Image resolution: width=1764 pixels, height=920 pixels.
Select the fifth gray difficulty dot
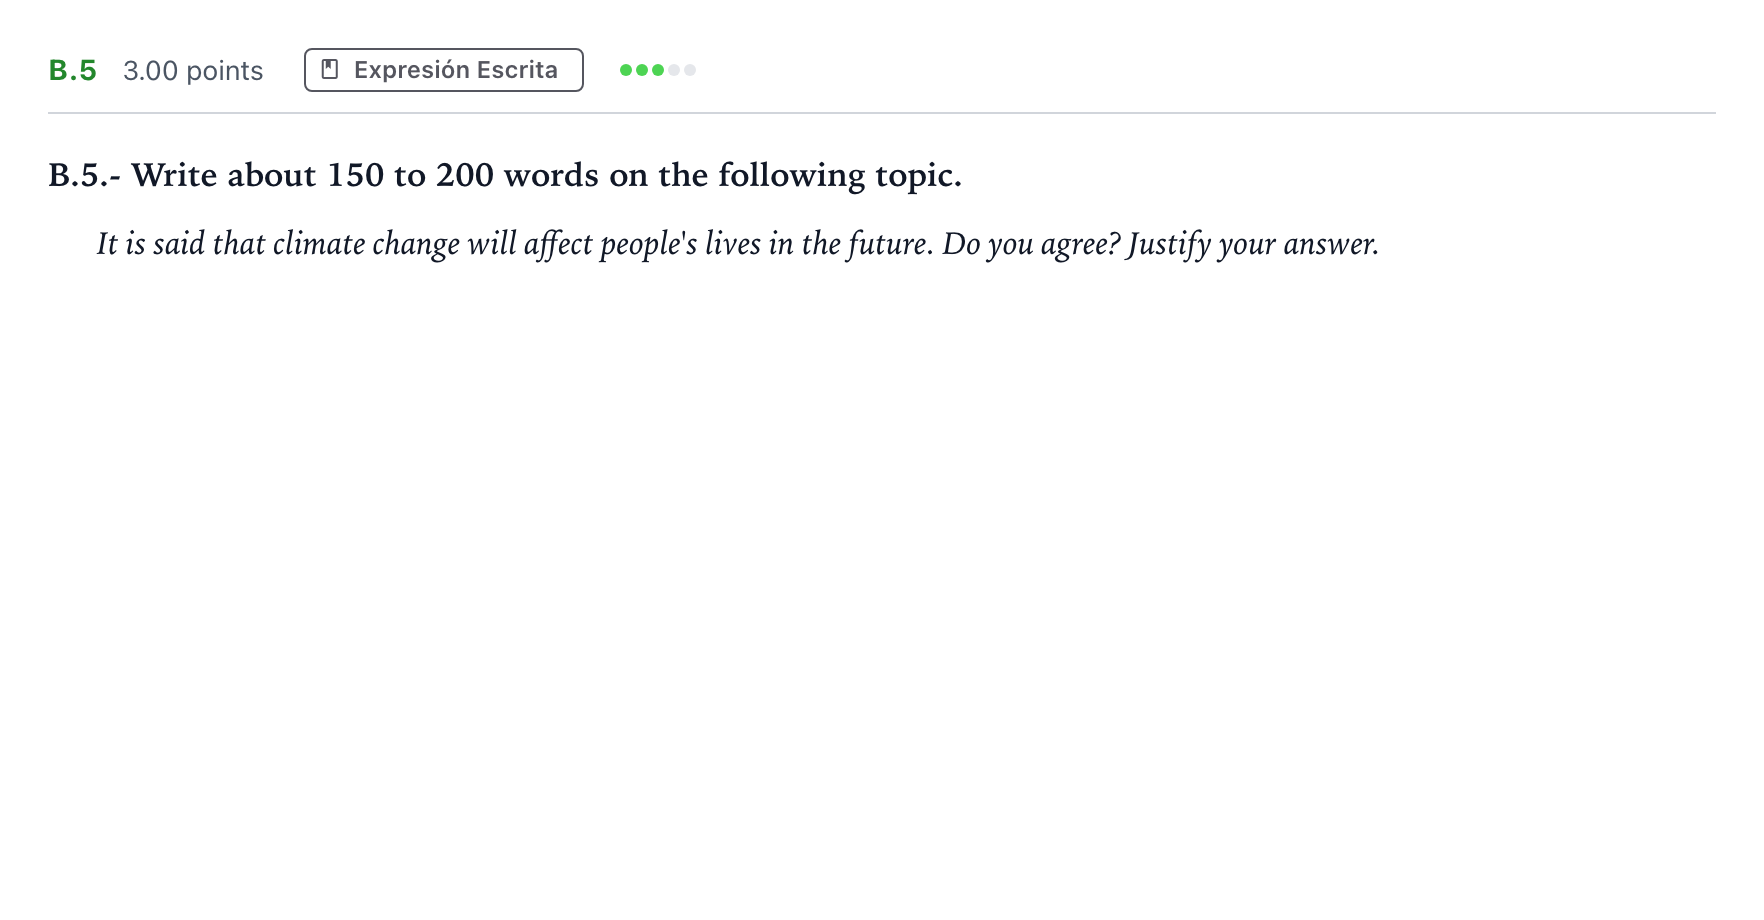(690, 70)
